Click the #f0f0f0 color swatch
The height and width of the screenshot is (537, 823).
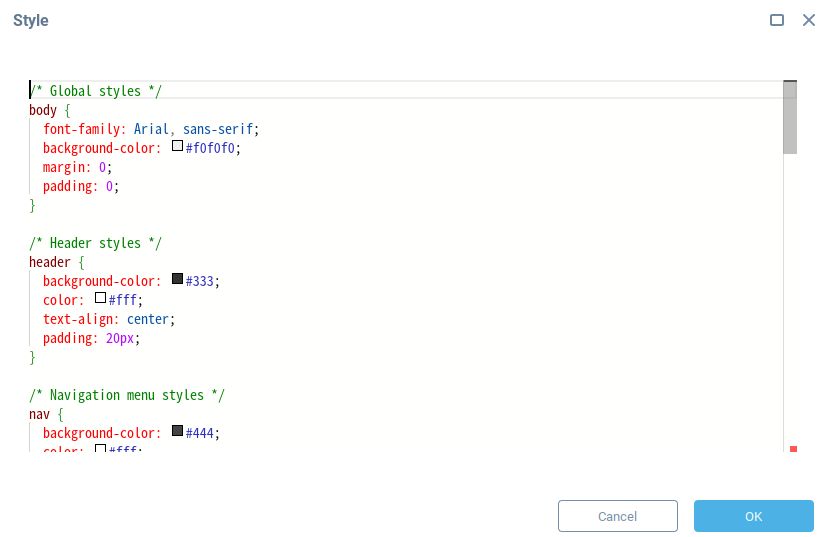[177, 146]
